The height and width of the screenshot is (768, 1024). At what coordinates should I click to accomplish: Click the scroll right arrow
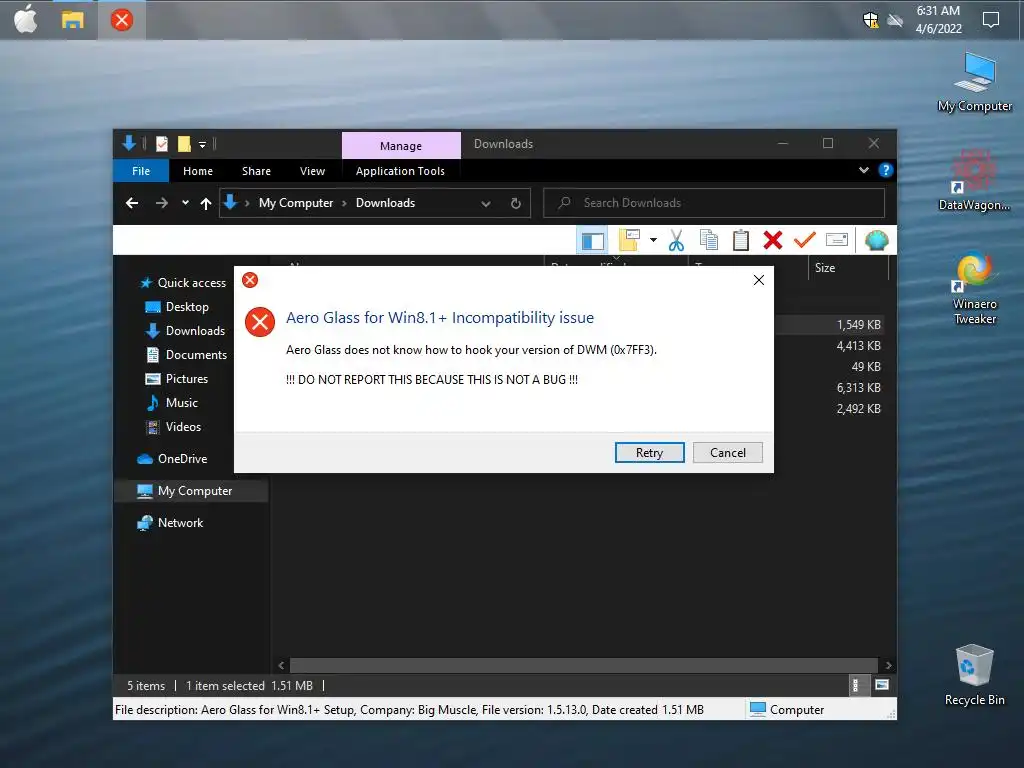point(888,665)
